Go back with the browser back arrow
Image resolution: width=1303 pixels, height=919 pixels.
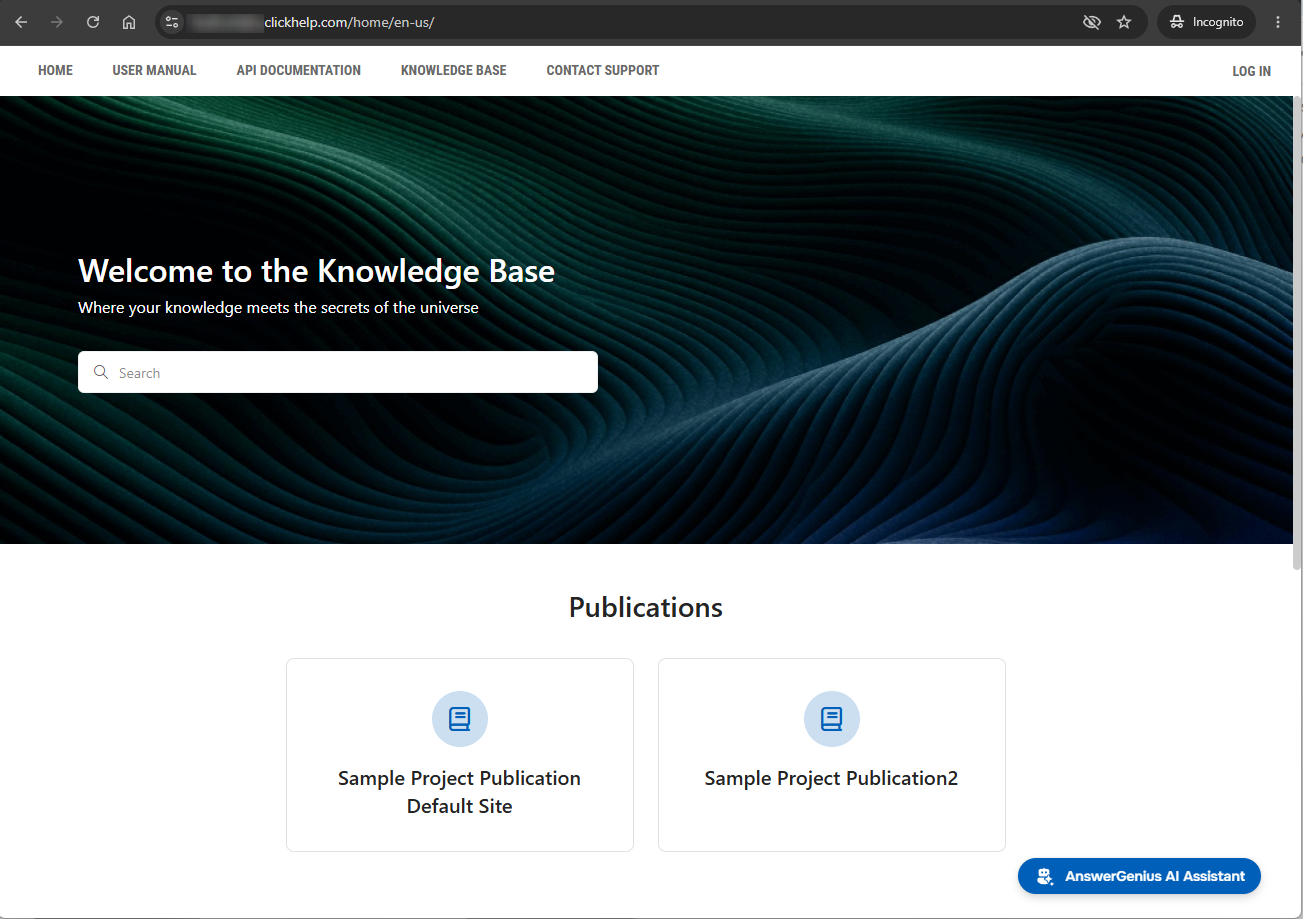point(21,22)
